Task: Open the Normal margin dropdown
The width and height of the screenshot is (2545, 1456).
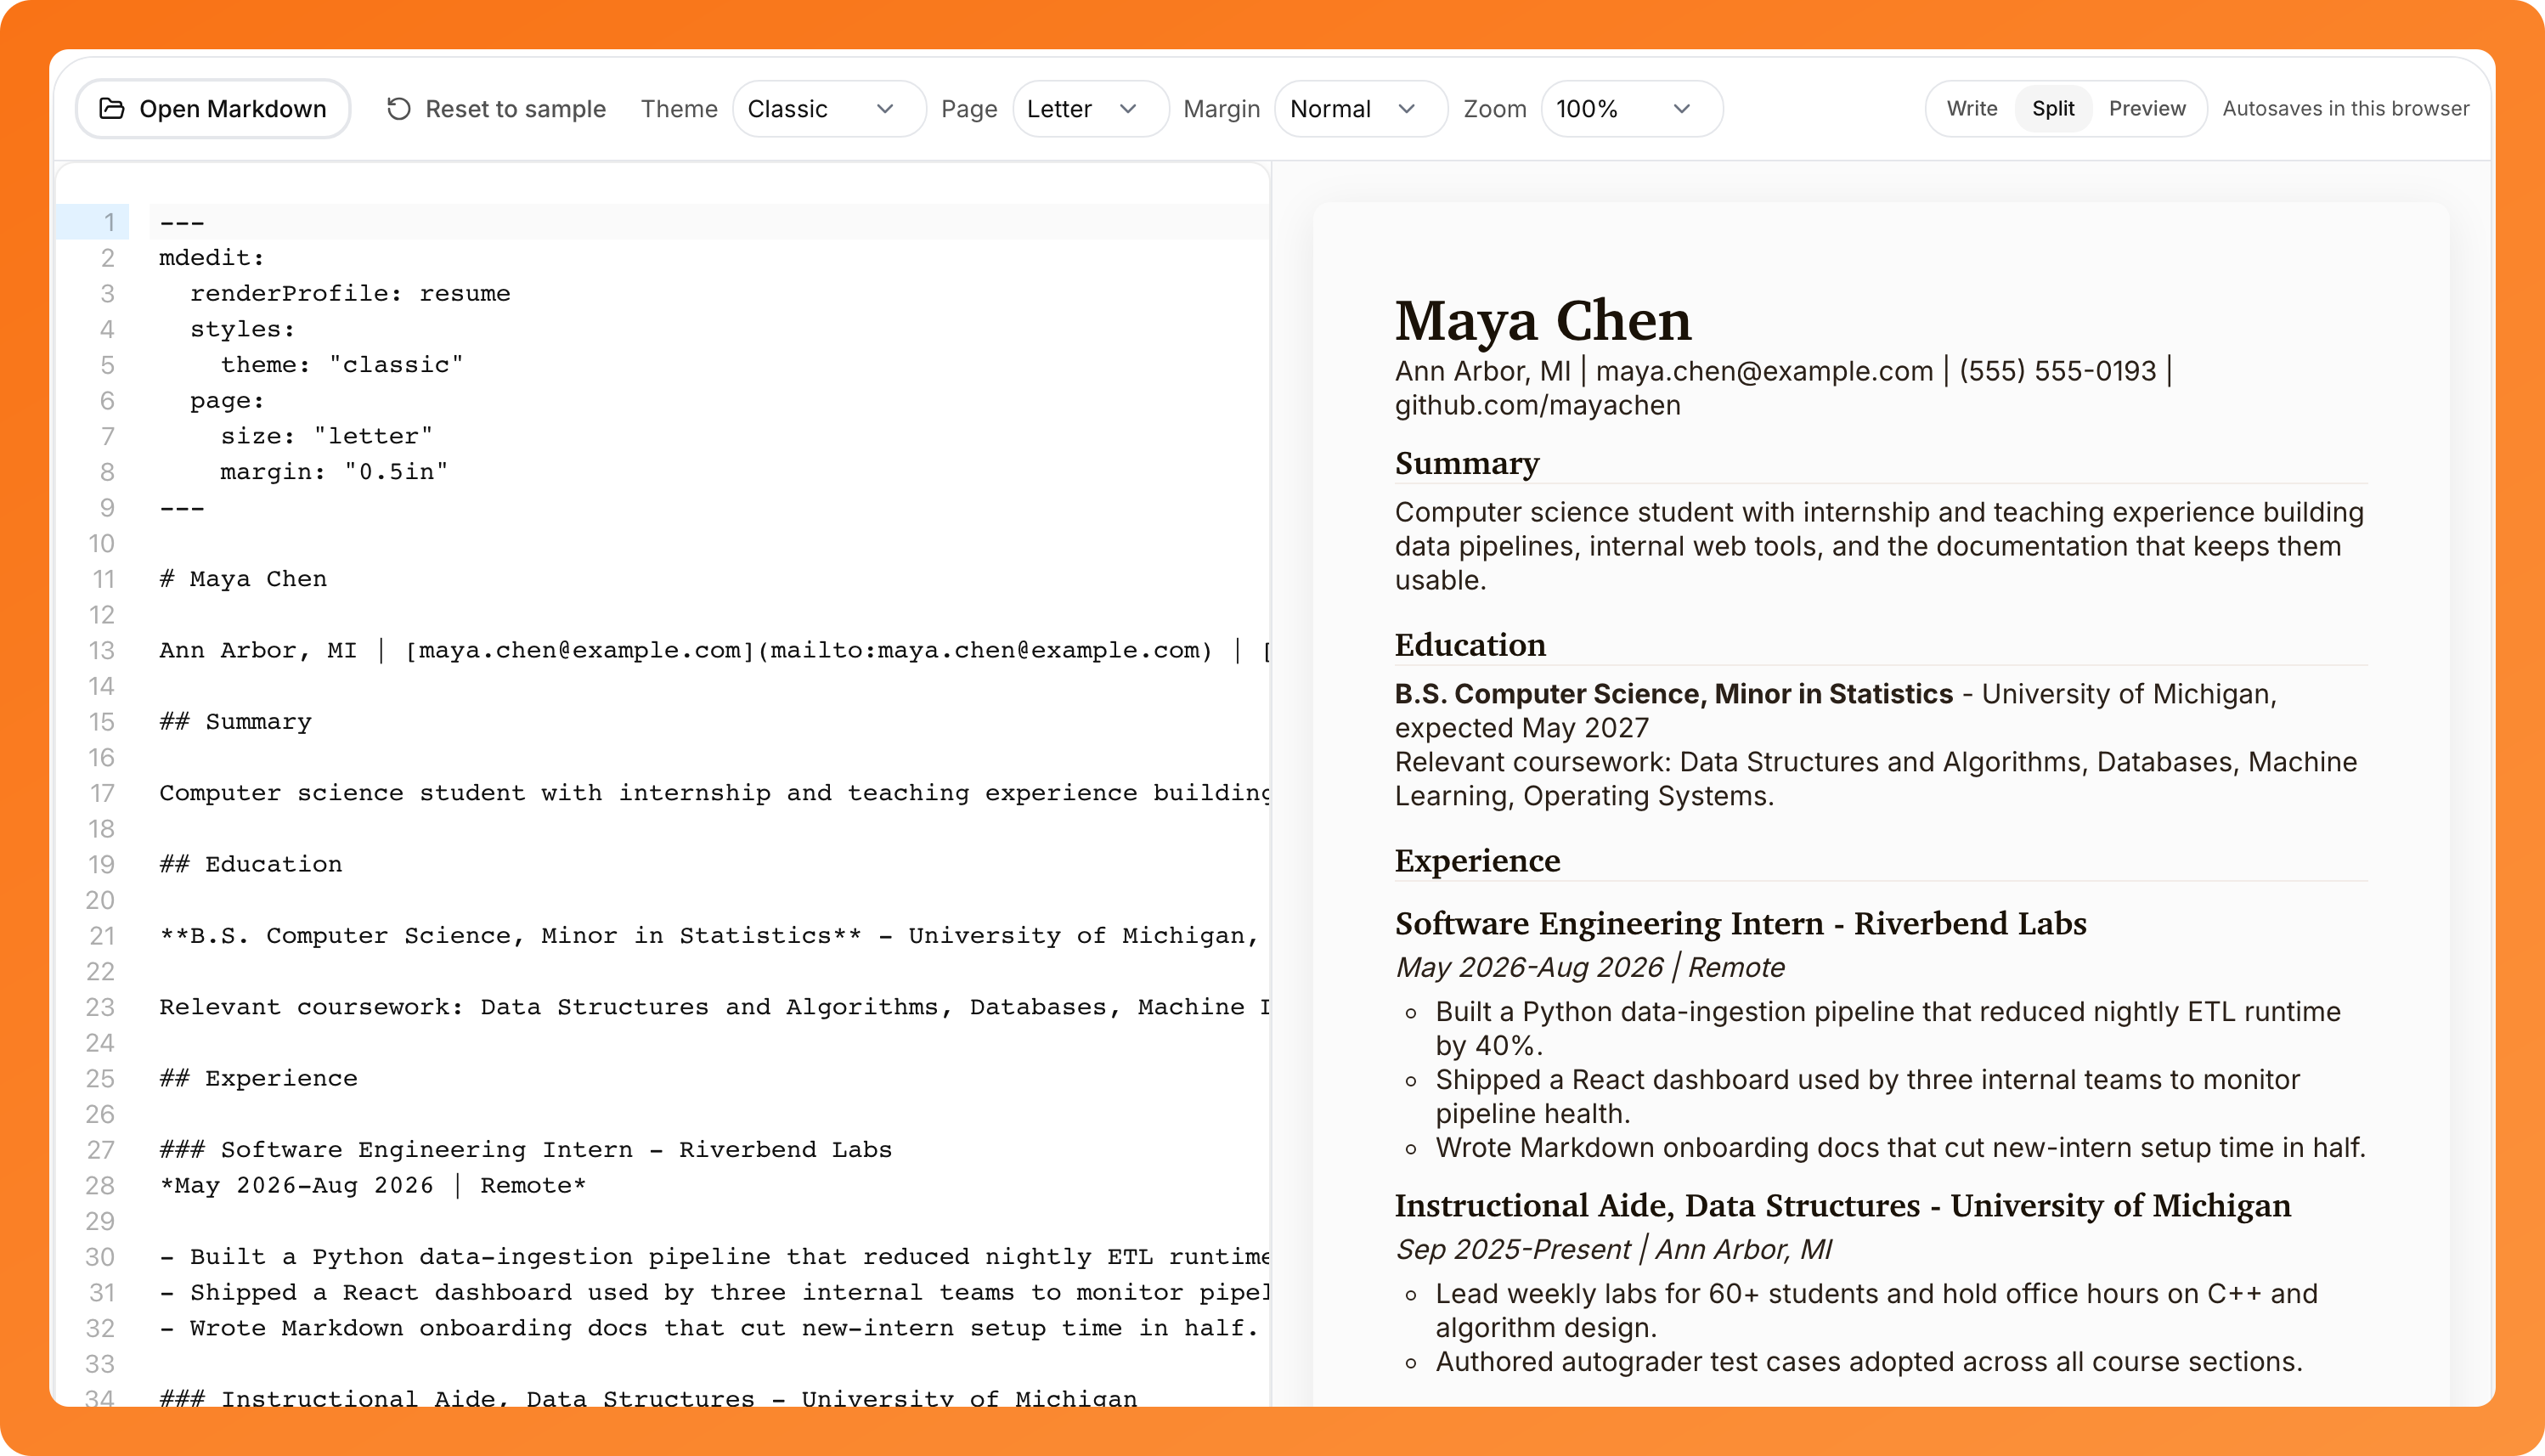Action: point(1360,109)
